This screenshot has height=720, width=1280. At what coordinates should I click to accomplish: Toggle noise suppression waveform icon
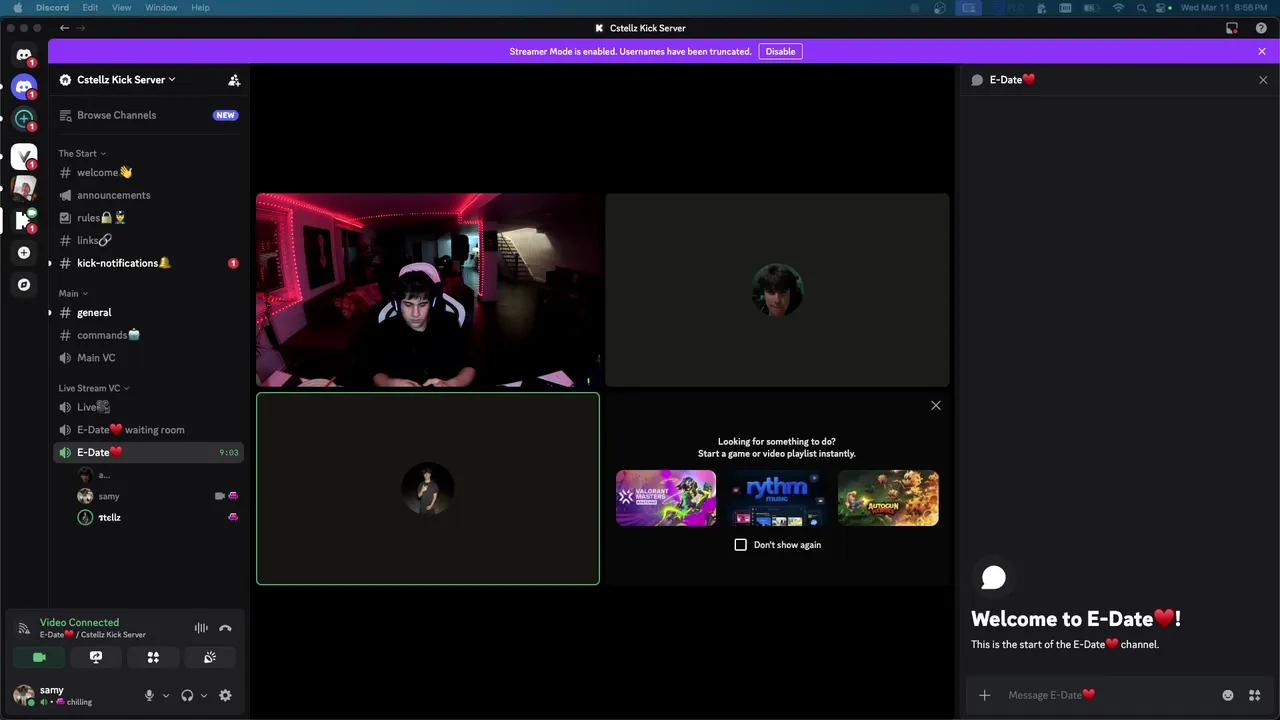(201, 628)
